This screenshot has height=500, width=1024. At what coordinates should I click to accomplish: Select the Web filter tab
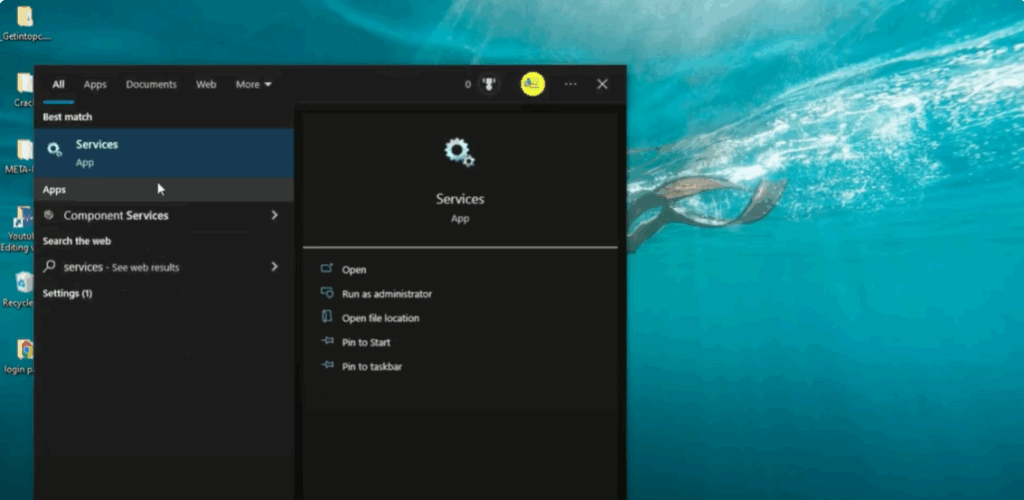click(206, 85)
